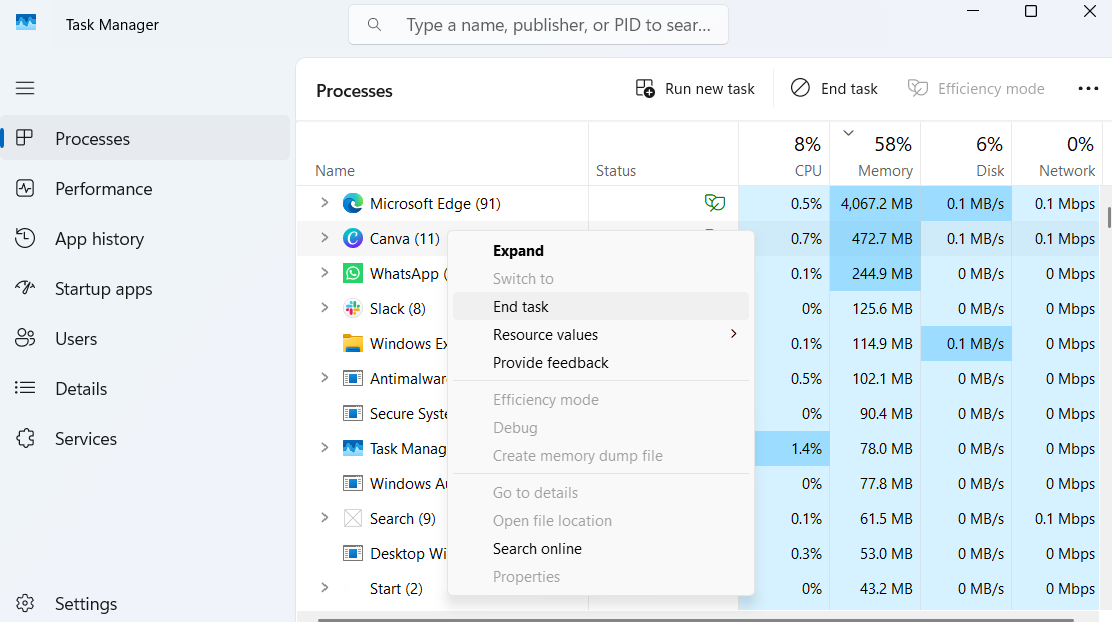This screenshot has width=1112, height=622.
Task: Open App history from sidebar
Action: pyautogui.click(x=98, y=239)
